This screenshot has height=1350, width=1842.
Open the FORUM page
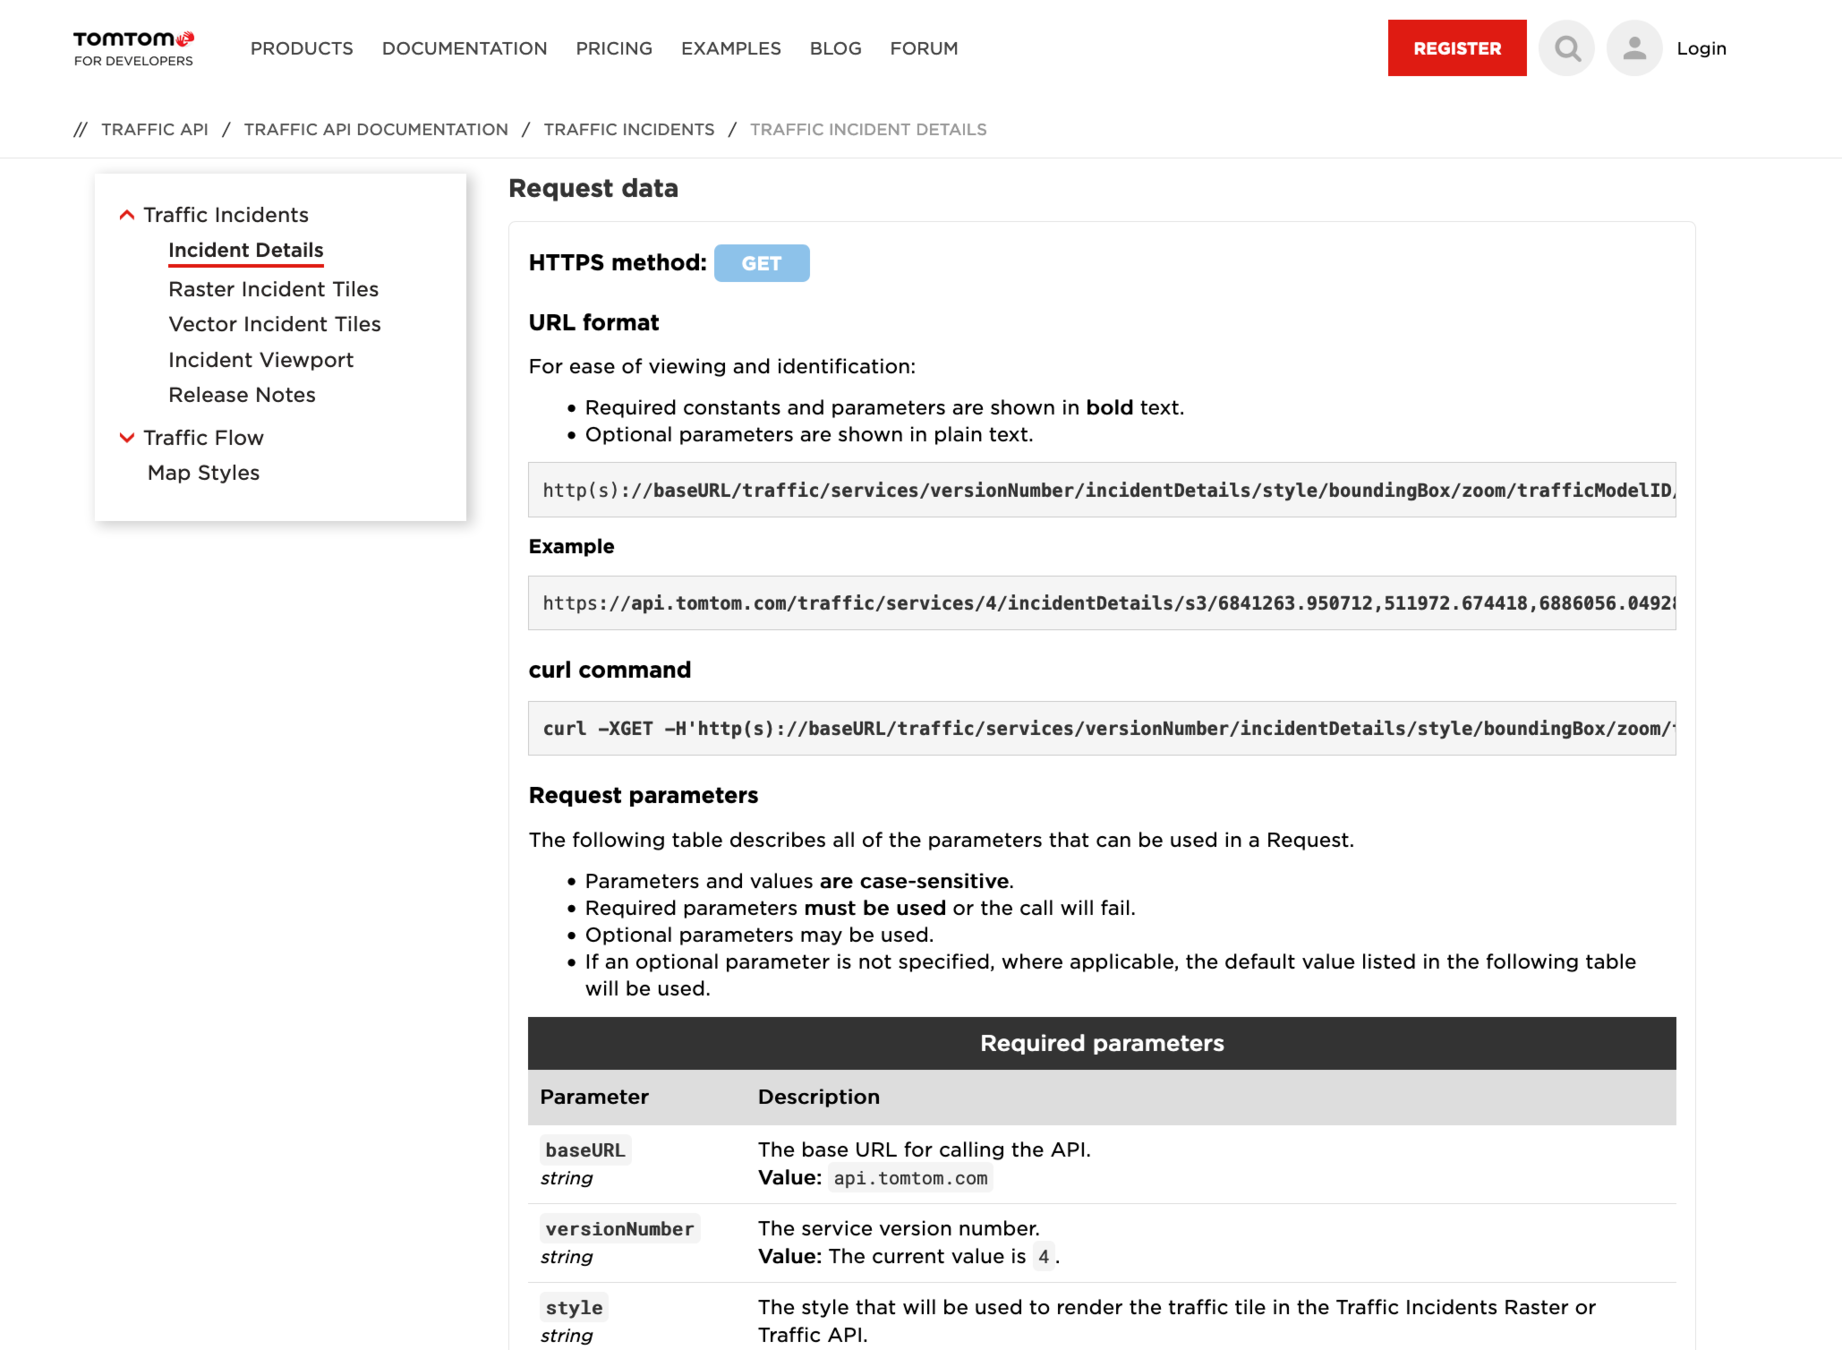[x=924, y=48]
